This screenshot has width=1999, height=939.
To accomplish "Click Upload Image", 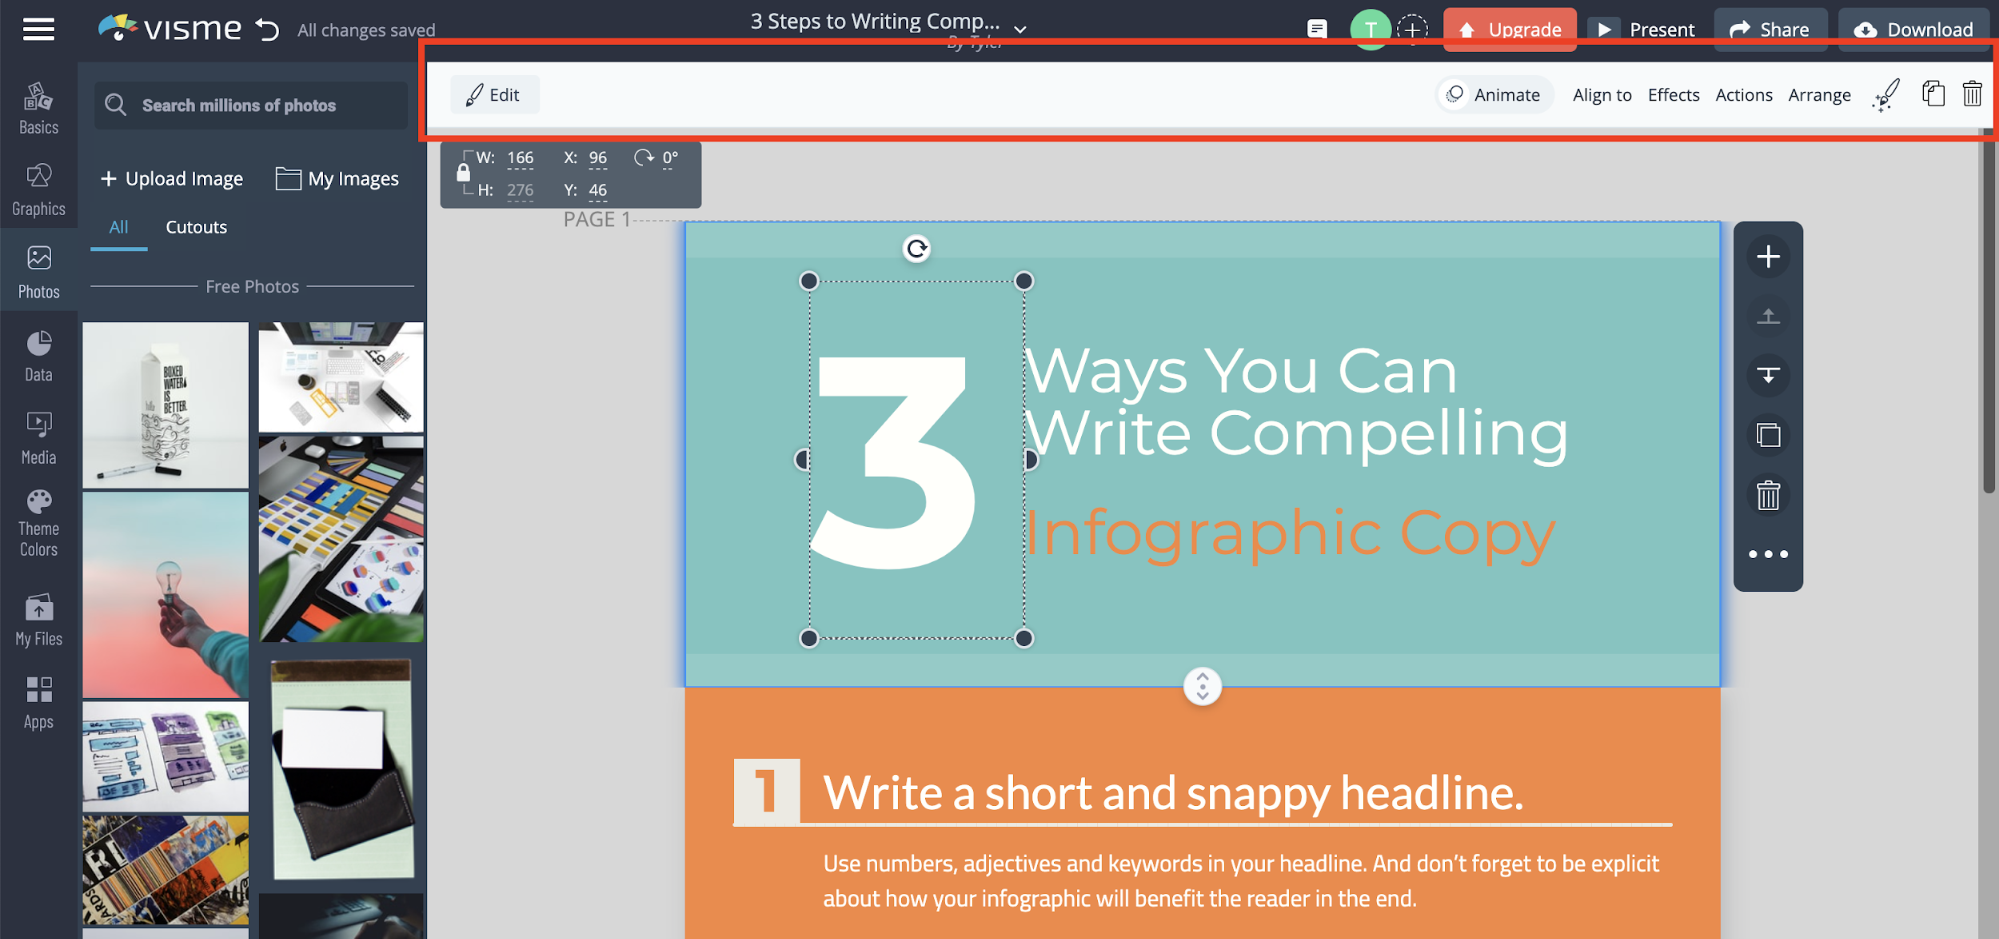I will [172, 179].
